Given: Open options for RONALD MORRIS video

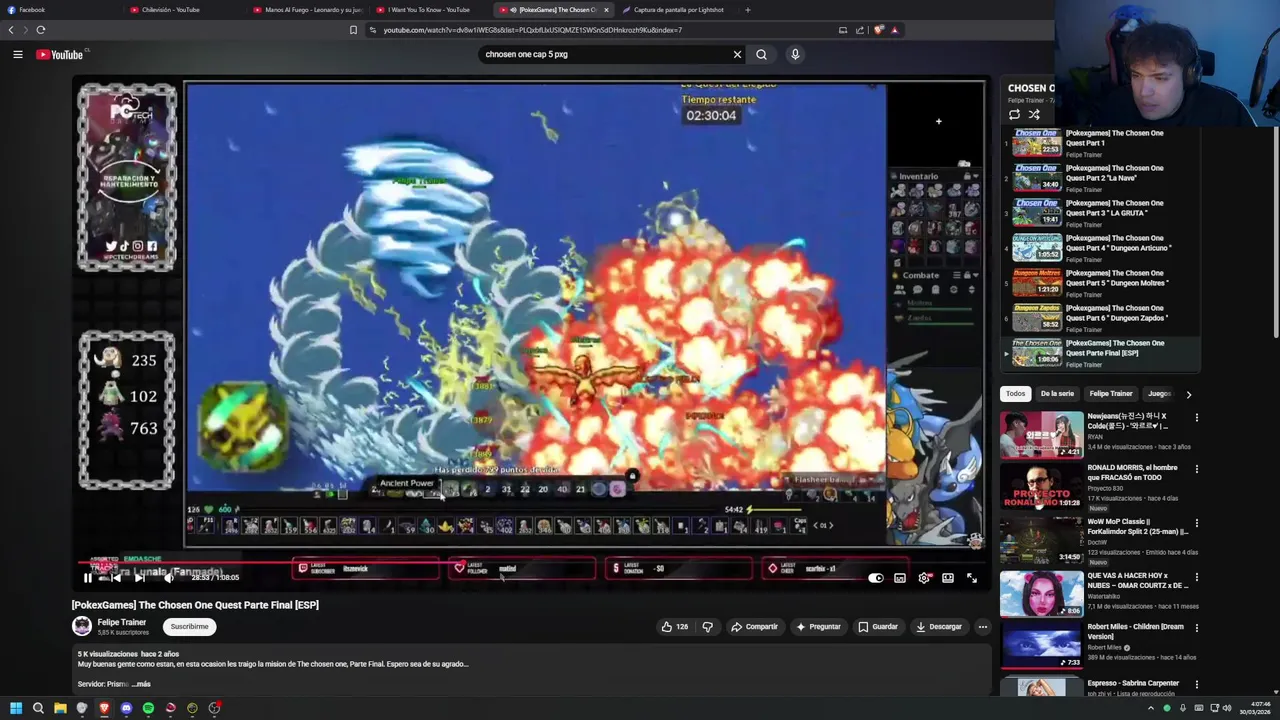Looking at the screenshot, I should coord(1196,469).
